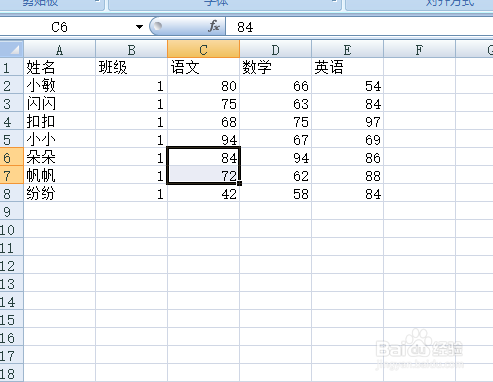Click the name cell 小敏

[x=60, y=85]
